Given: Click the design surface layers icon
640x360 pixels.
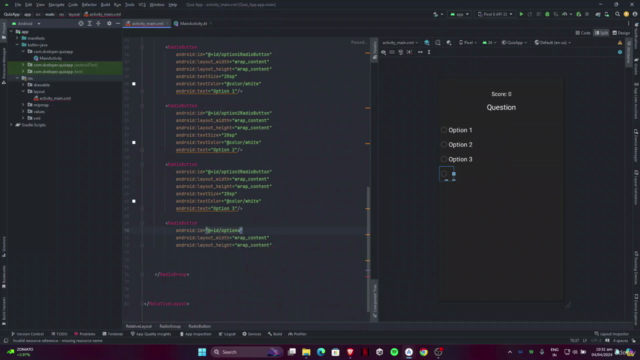Looking at the screenshot, I should point(427,42).
